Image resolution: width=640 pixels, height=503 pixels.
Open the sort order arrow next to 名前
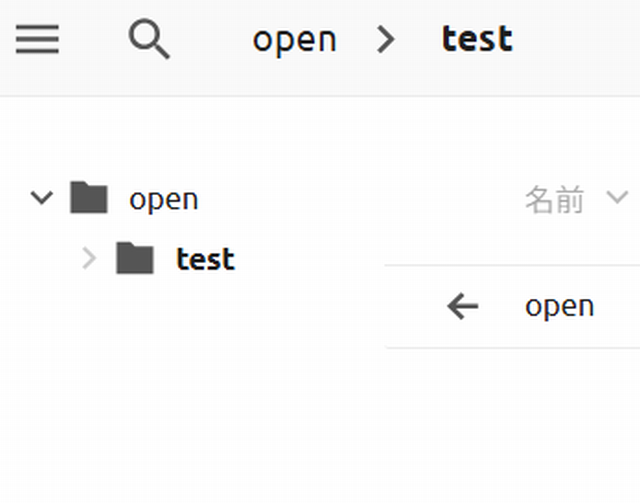(x=617, y=198)
